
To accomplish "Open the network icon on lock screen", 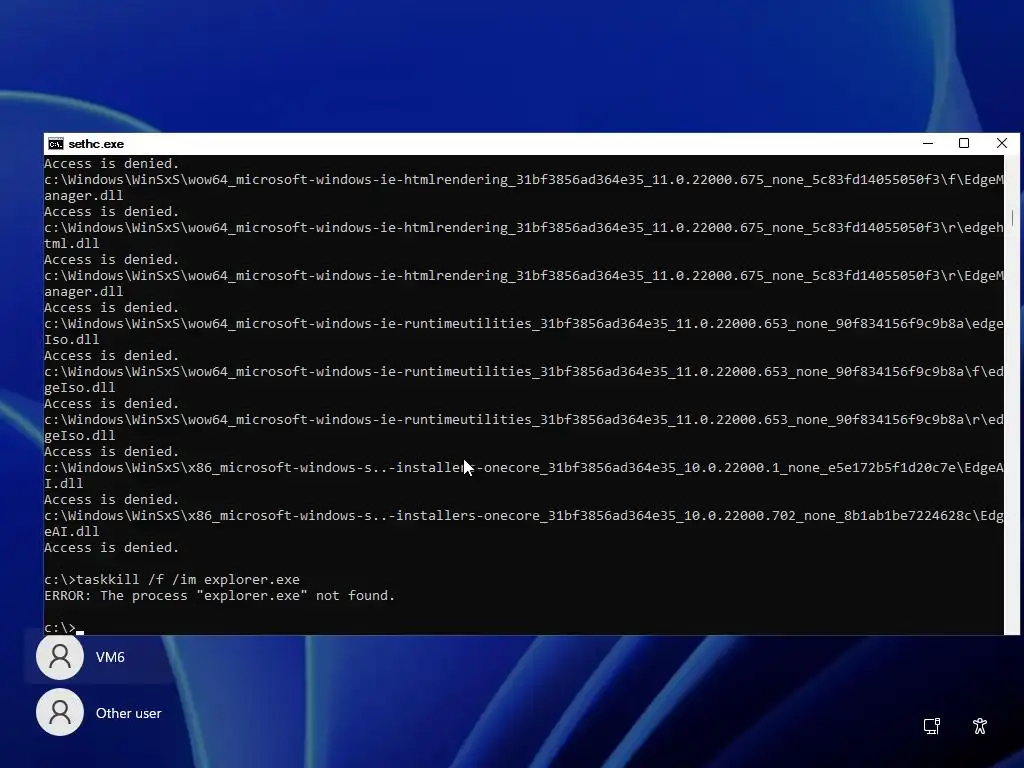I will pos(932,726).
